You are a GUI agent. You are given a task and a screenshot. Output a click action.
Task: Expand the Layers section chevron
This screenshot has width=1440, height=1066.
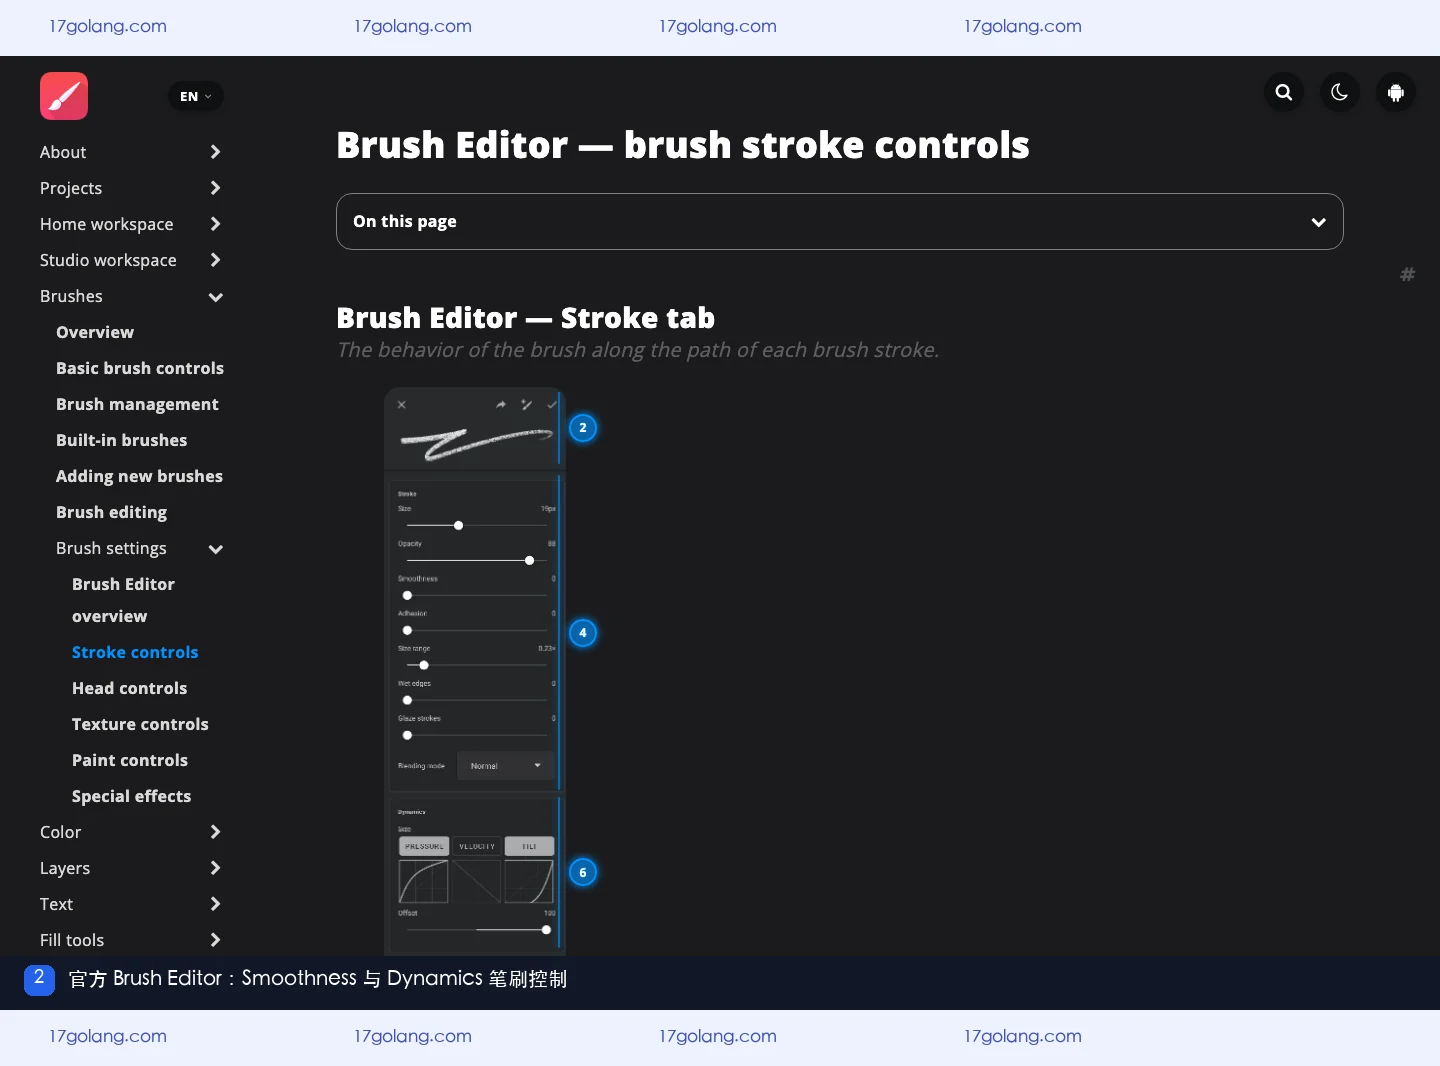click(215, 868)
